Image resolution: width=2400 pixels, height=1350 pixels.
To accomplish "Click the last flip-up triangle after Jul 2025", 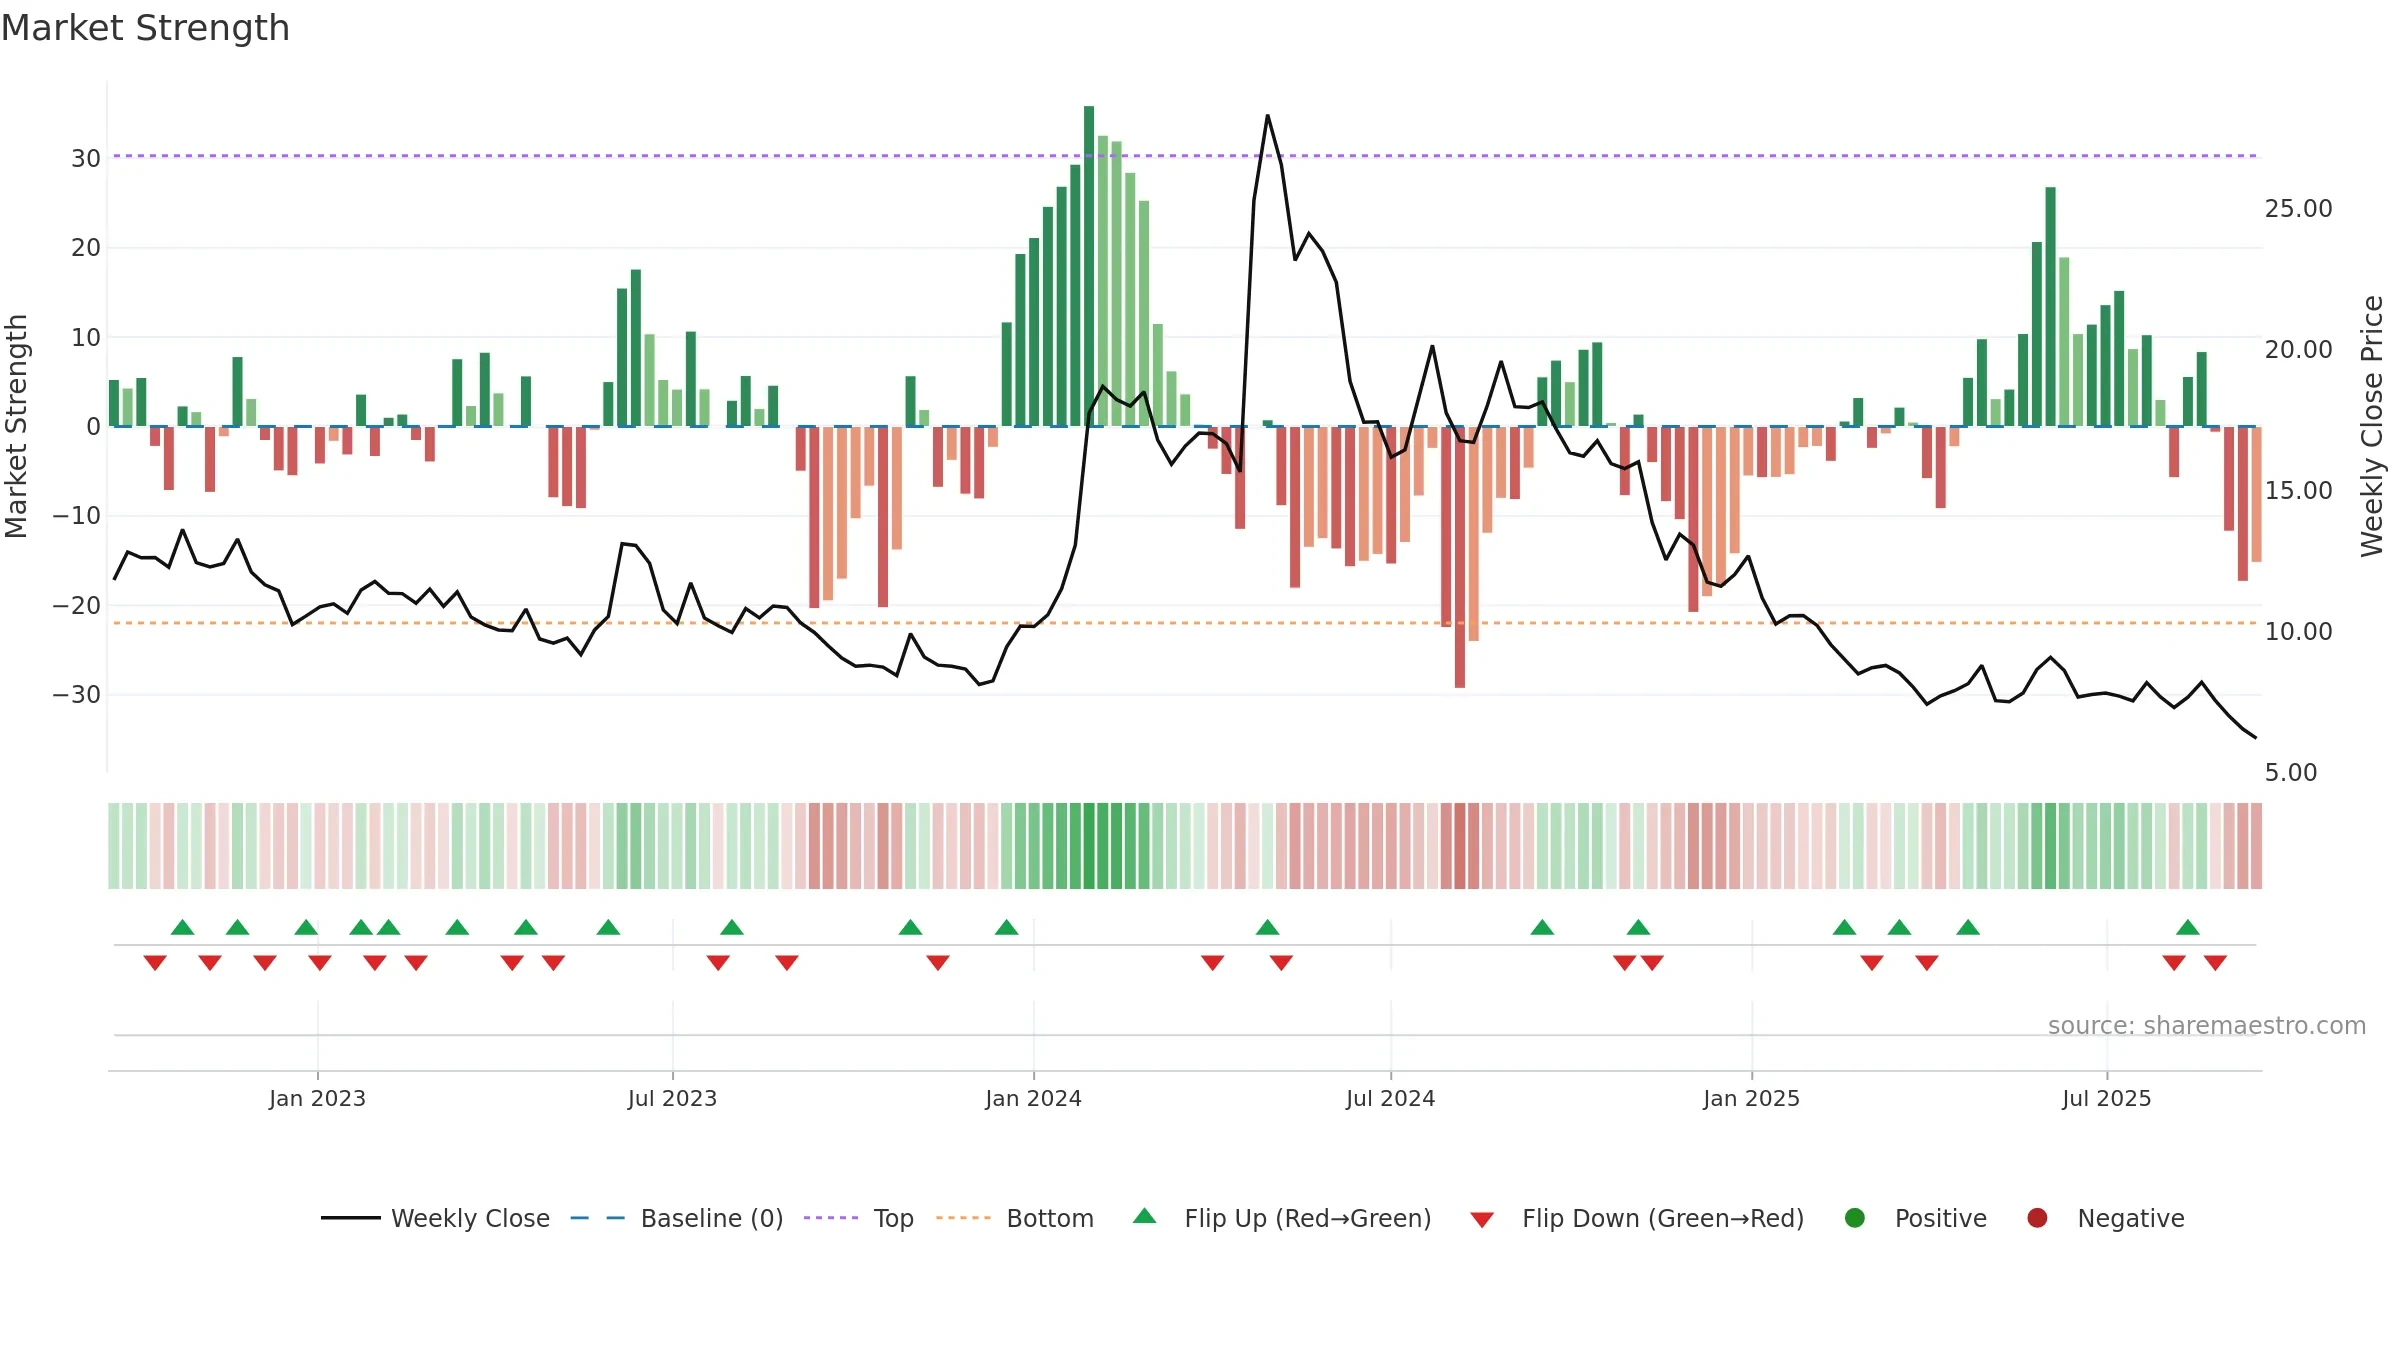I will pos(2187,927).
